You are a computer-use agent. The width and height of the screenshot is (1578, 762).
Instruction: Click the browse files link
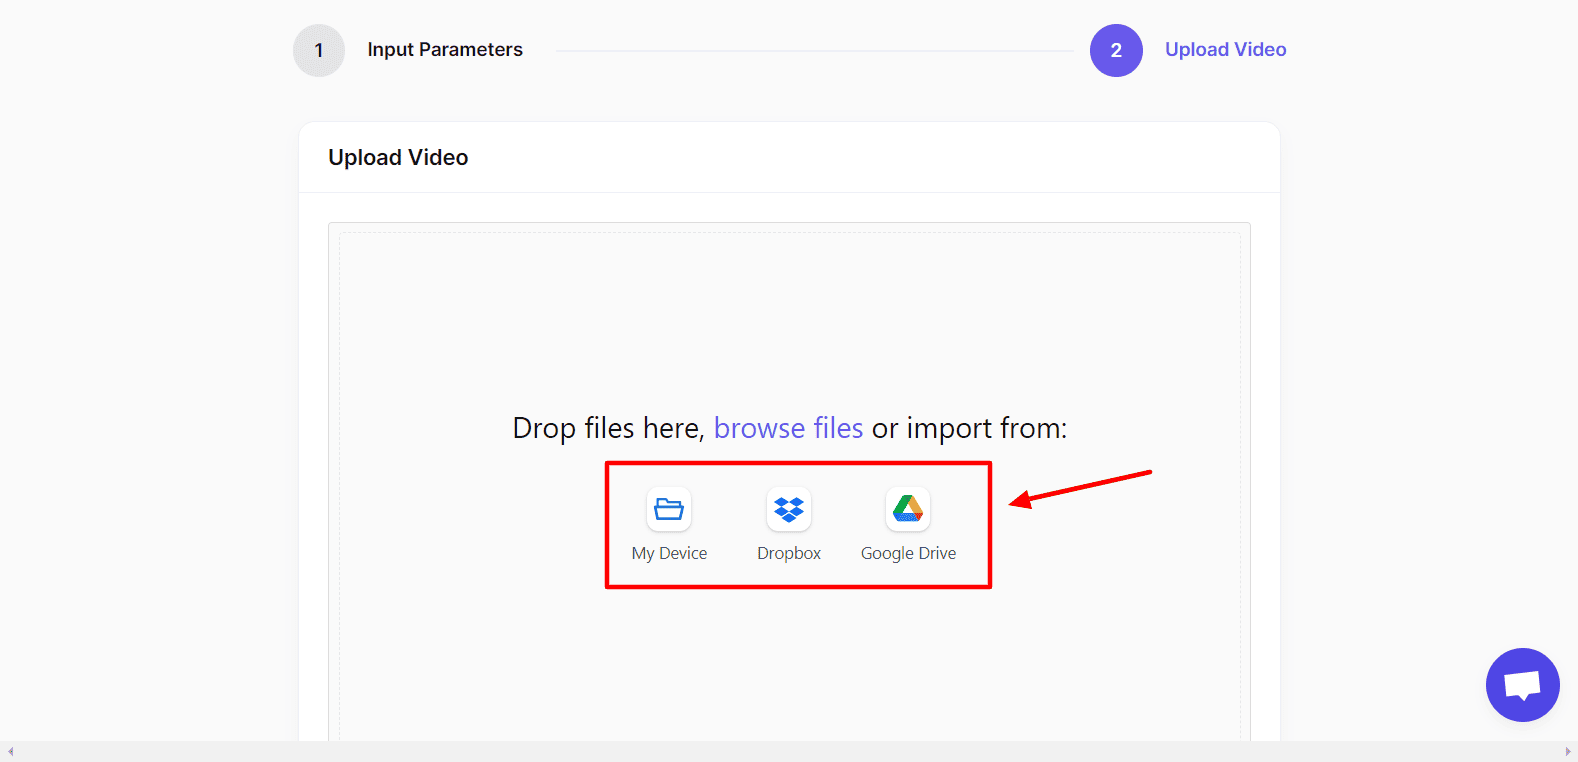pos(788,428)
